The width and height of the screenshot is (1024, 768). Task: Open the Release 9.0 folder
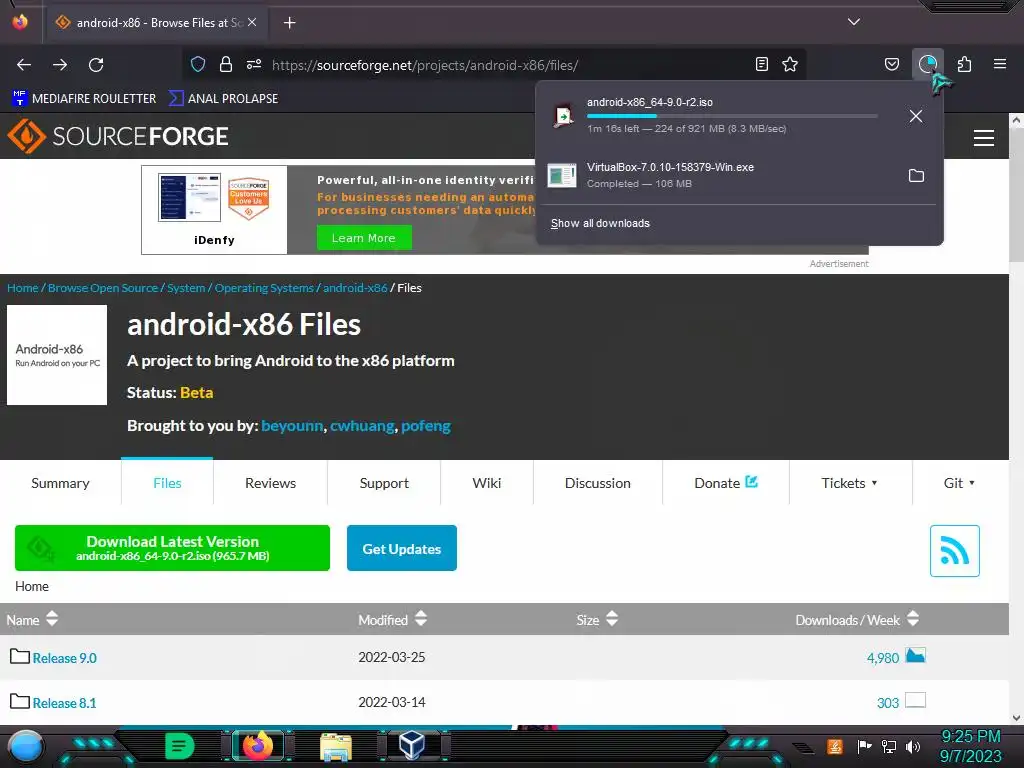tap(65, 658)
